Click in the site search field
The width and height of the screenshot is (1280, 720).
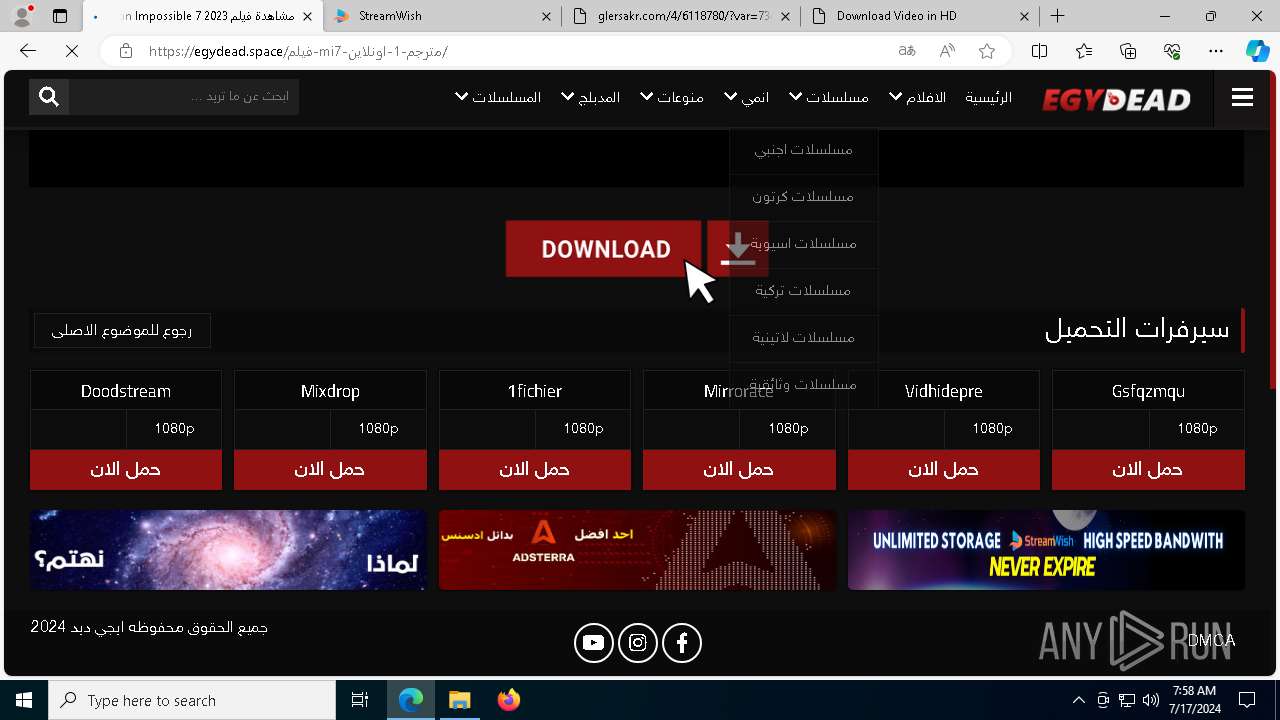(184, 96)
